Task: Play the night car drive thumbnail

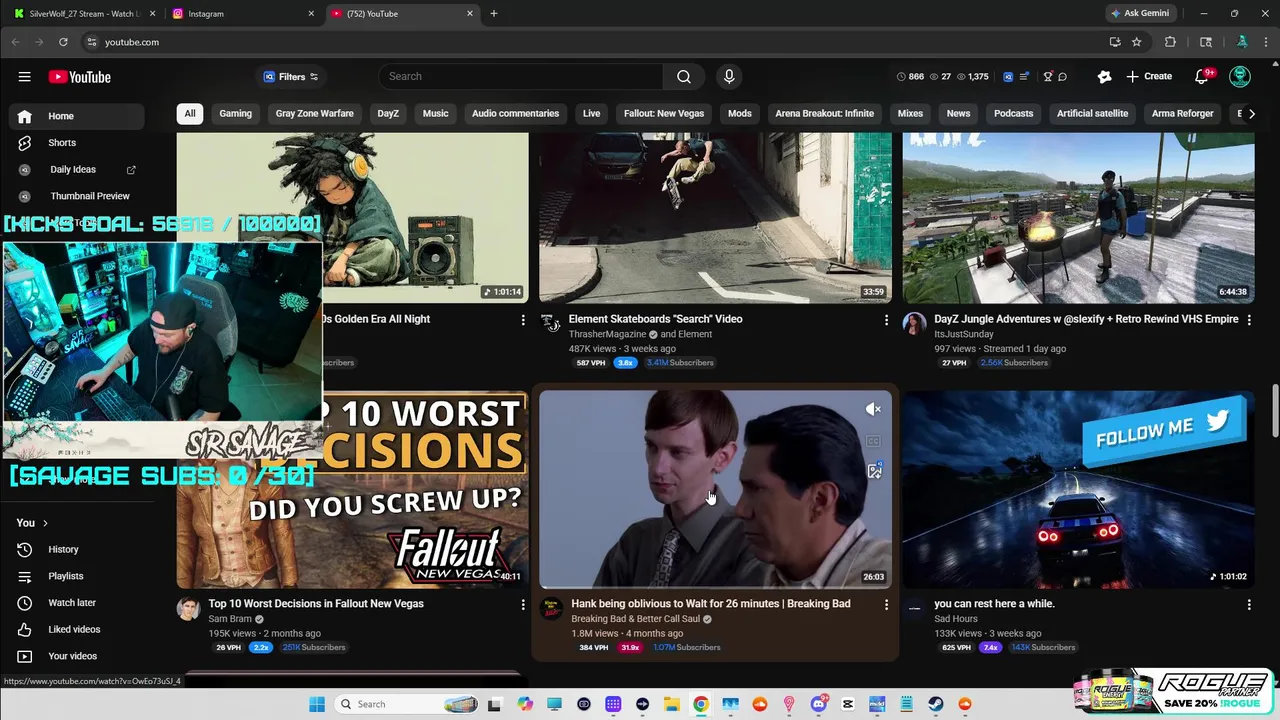Action: 1078,489
